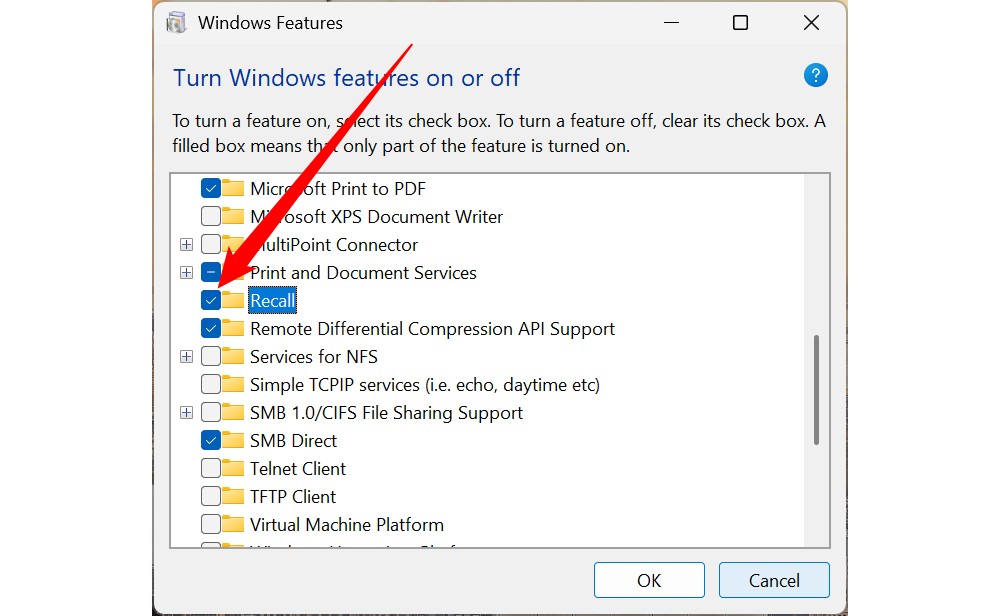The image size is (1000, 616).
Task: Click the folder icon beside Virtual Machine Platform
Action: click(x=233, y=524)
